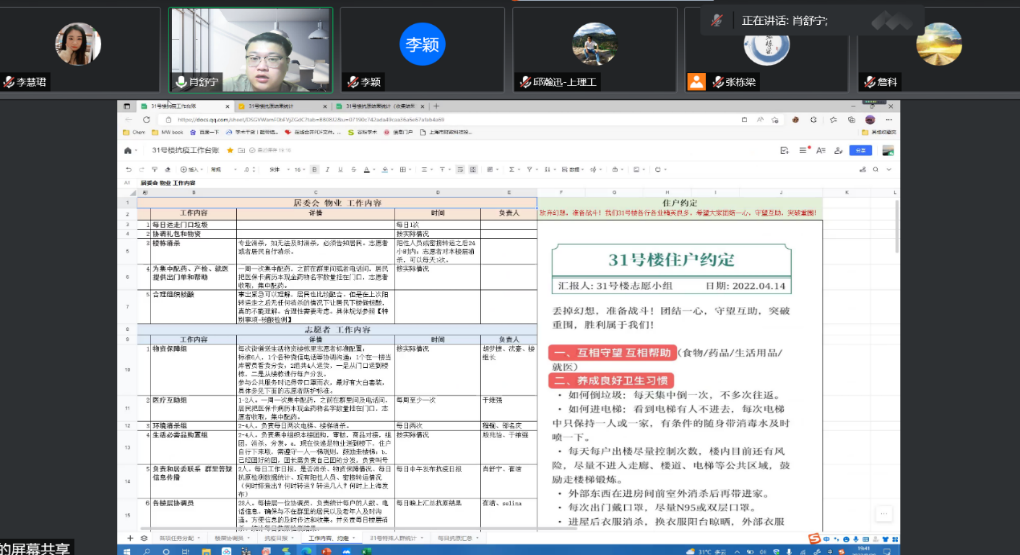Viewport: 1020px width, 555px height.
Task: Select the 抗疫日报 sheet tab
Action: coord(278,538)
